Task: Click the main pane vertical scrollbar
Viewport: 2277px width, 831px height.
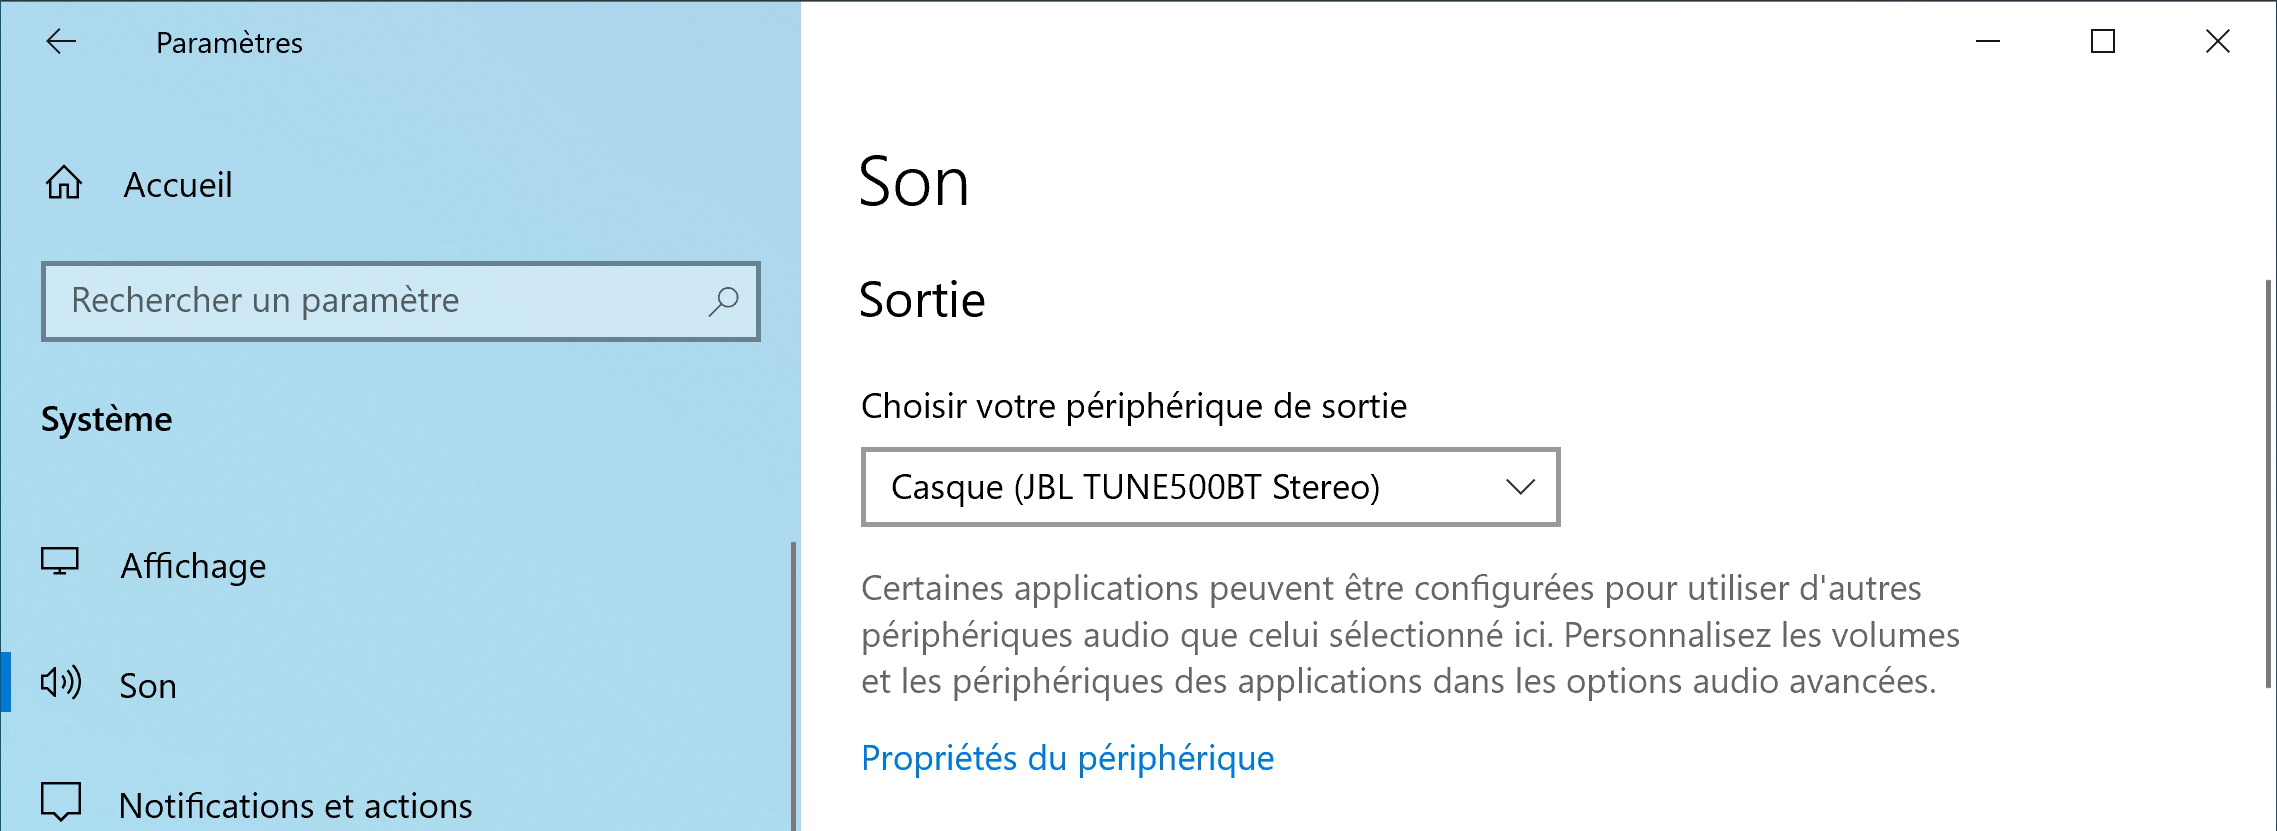Action: point(2268,484)
